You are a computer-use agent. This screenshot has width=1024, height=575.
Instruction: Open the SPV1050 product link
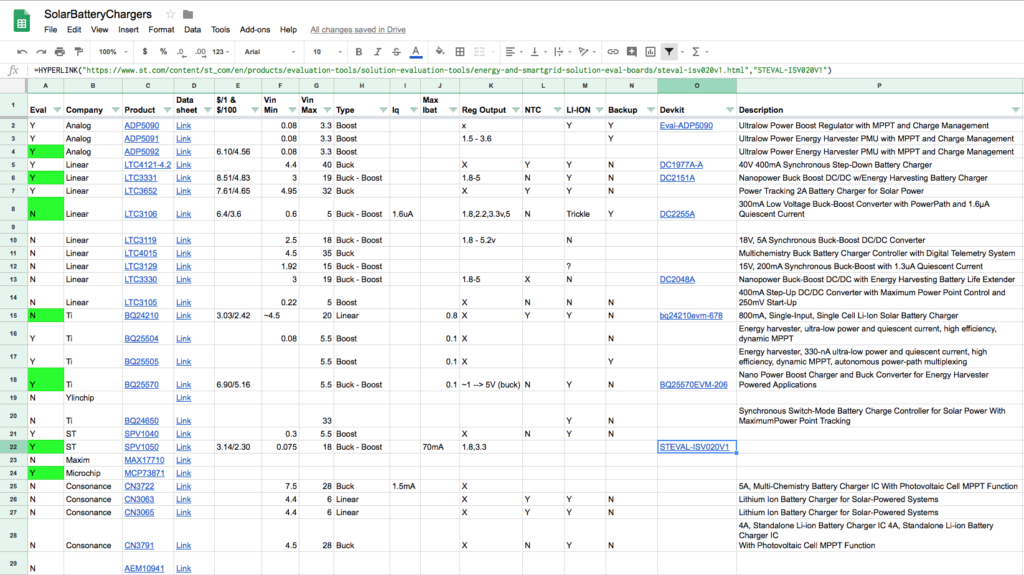[141, 447]
